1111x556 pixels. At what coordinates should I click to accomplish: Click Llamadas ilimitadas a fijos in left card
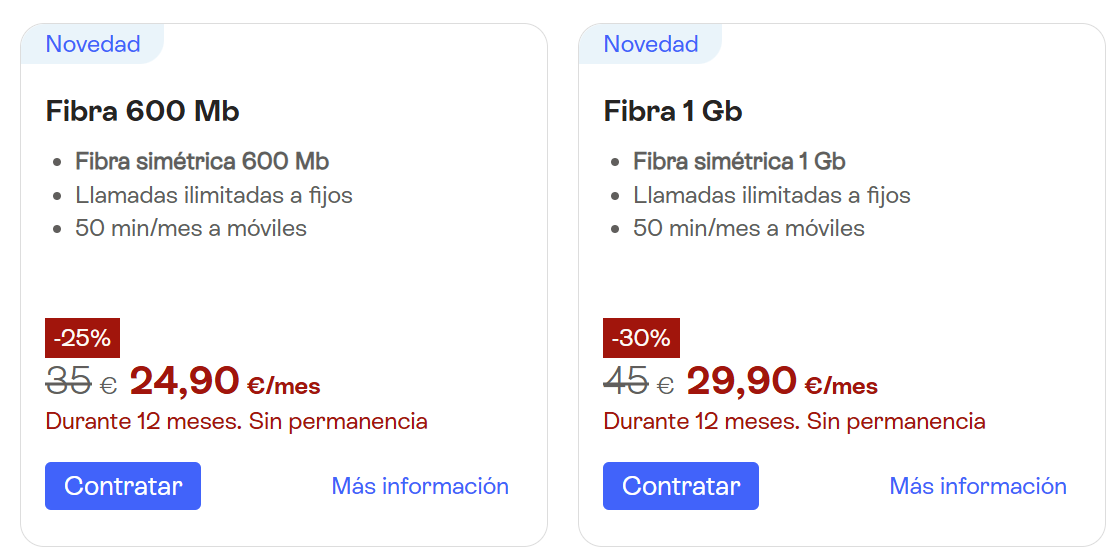(214, 195)
